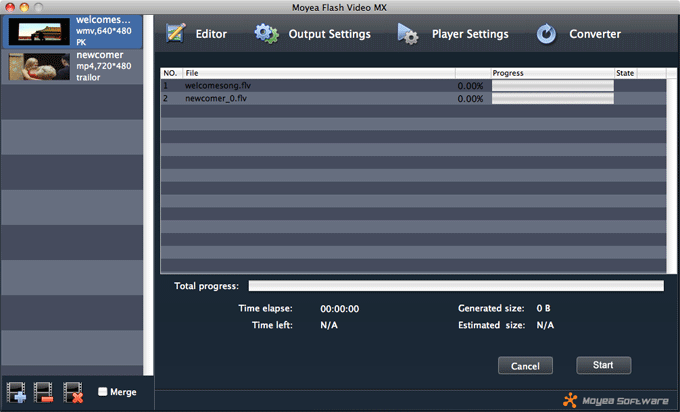Click the Converter circular arrow icon
Viewport: 680px width, 412px height.
coord(546,34)
